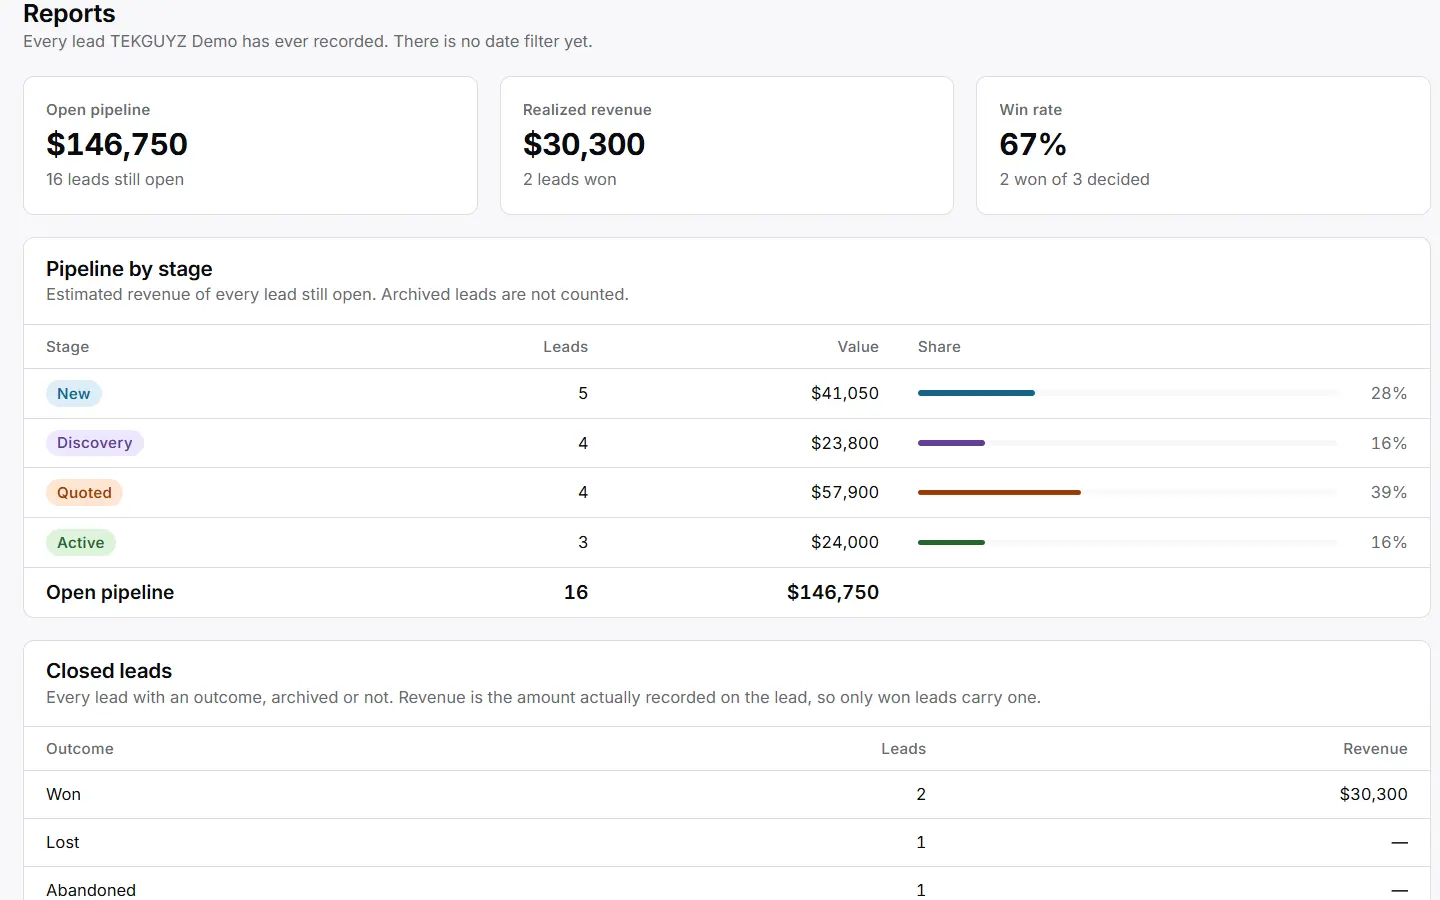Select the New stage badge
Viewport: 1440px width, 900px height.
tap(74, 394)
